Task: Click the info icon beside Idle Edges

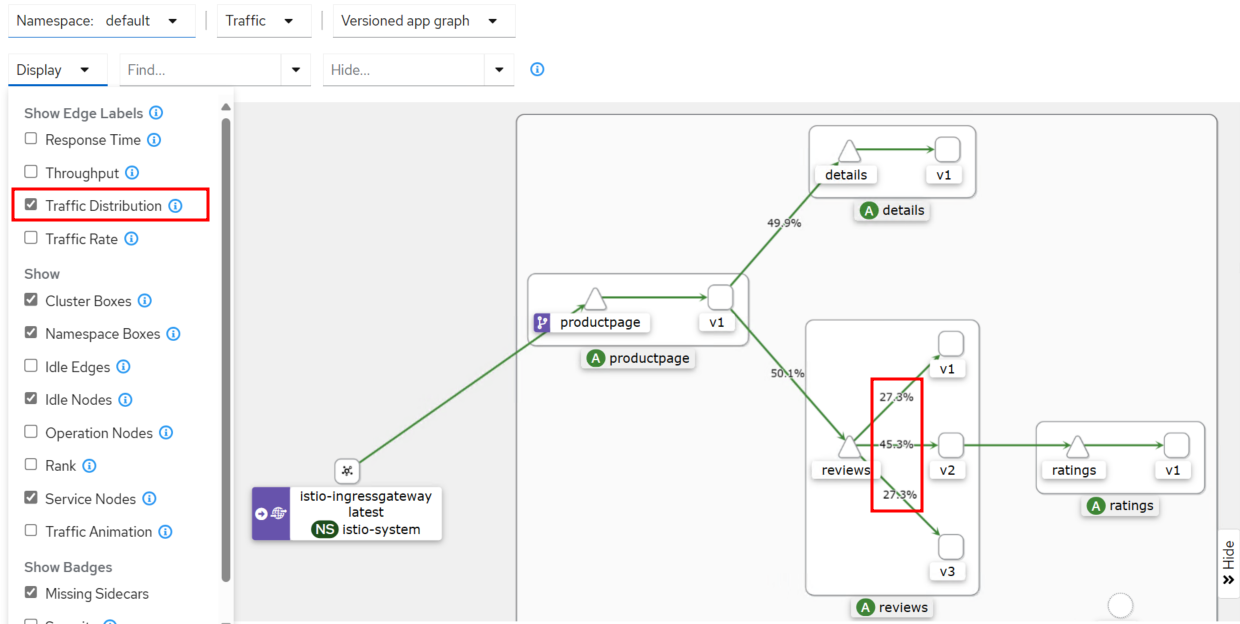Action: coord(123,367)
